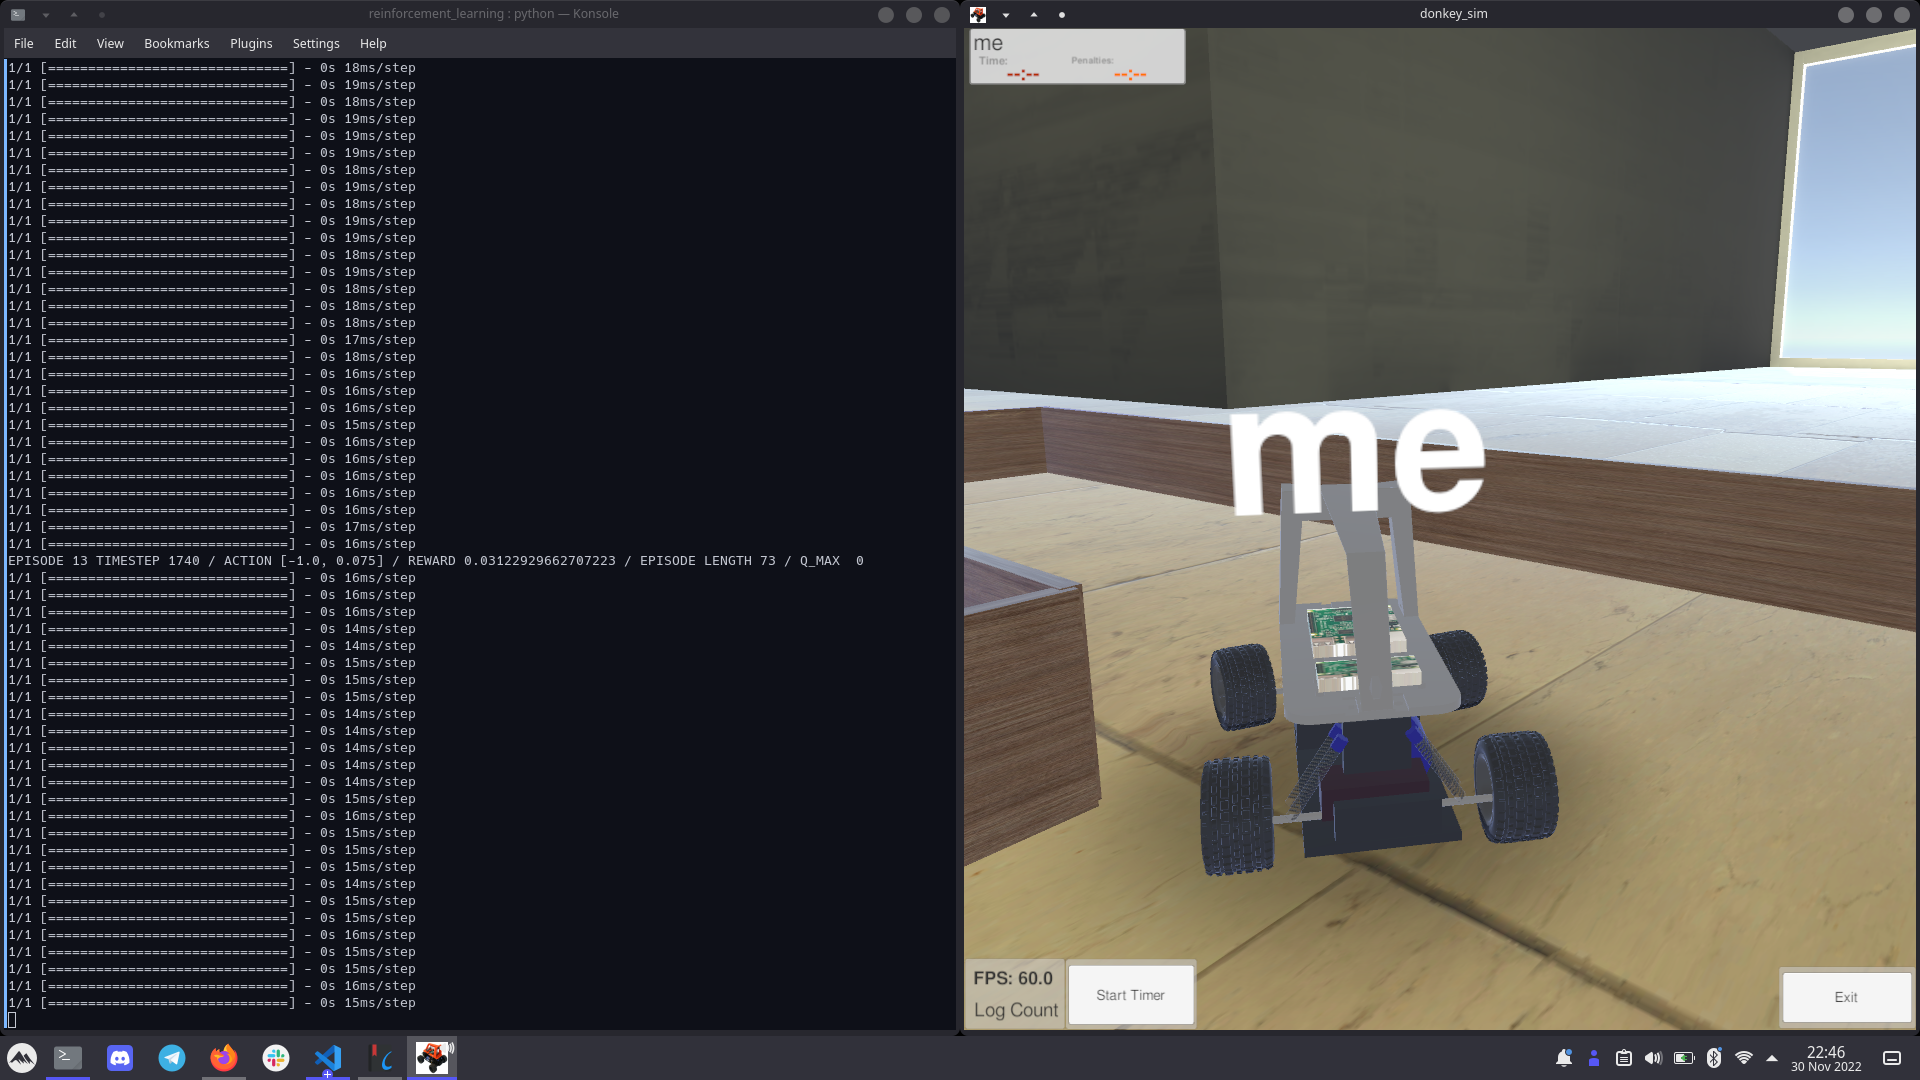The height and width of the screenshot is (1080, 1920).
Task: Open Discord from the taskbar
Action: click(x=120, y=1057)
